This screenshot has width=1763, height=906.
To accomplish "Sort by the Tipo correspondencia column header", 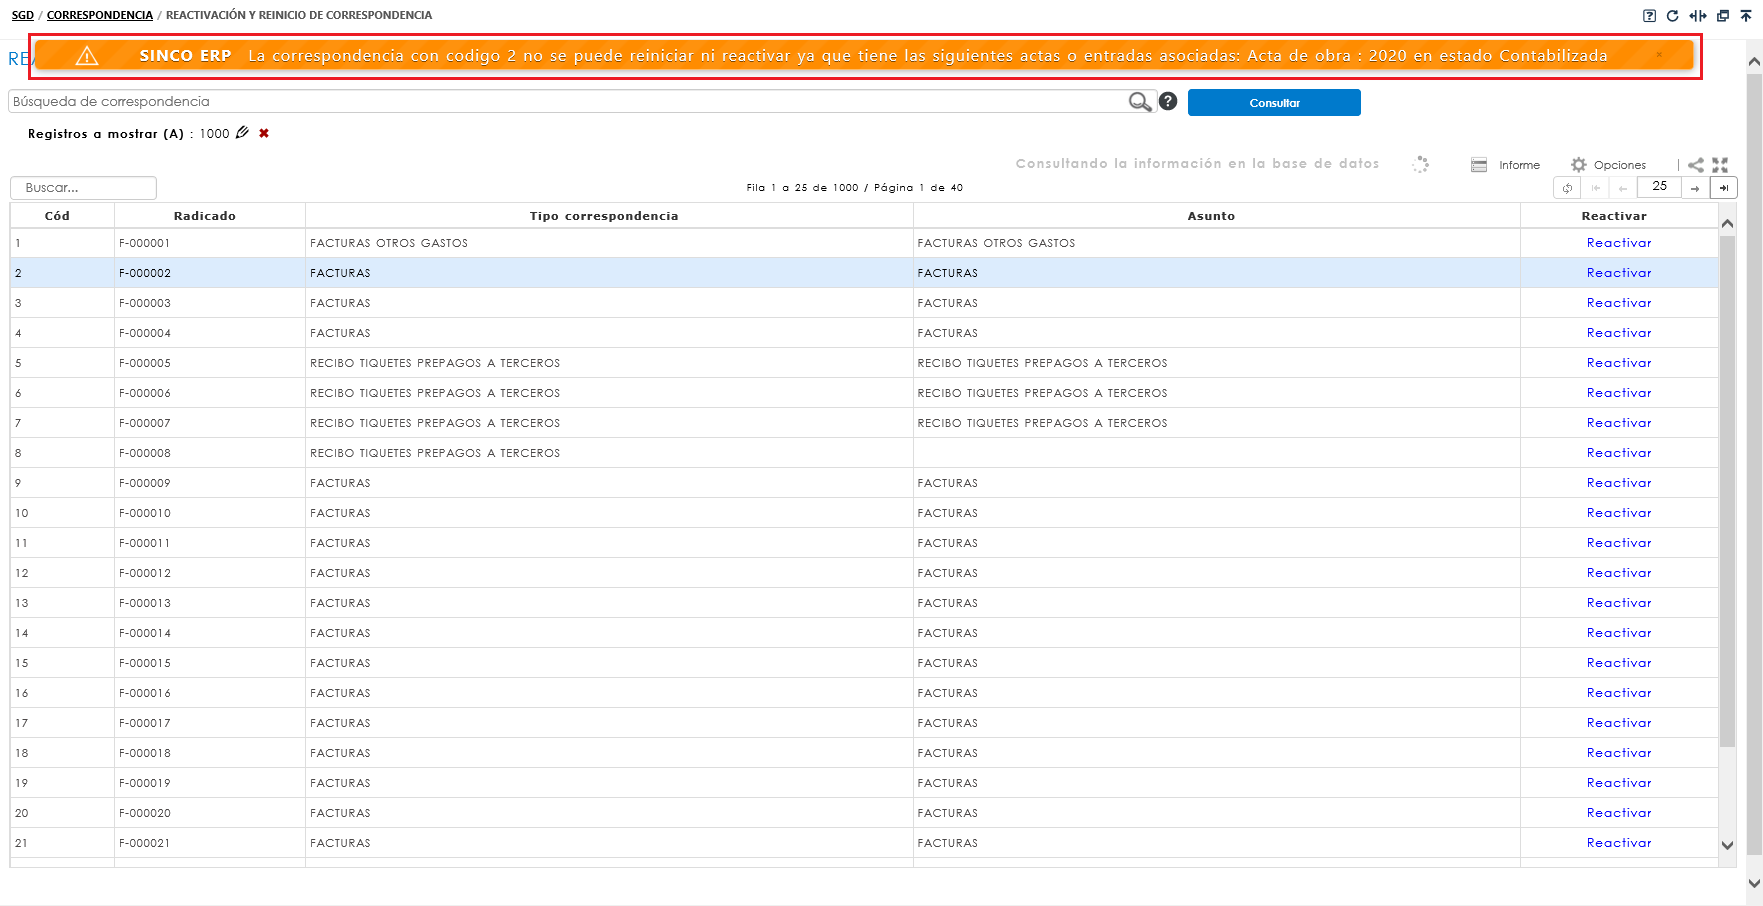I will click(x=604, y=216).
